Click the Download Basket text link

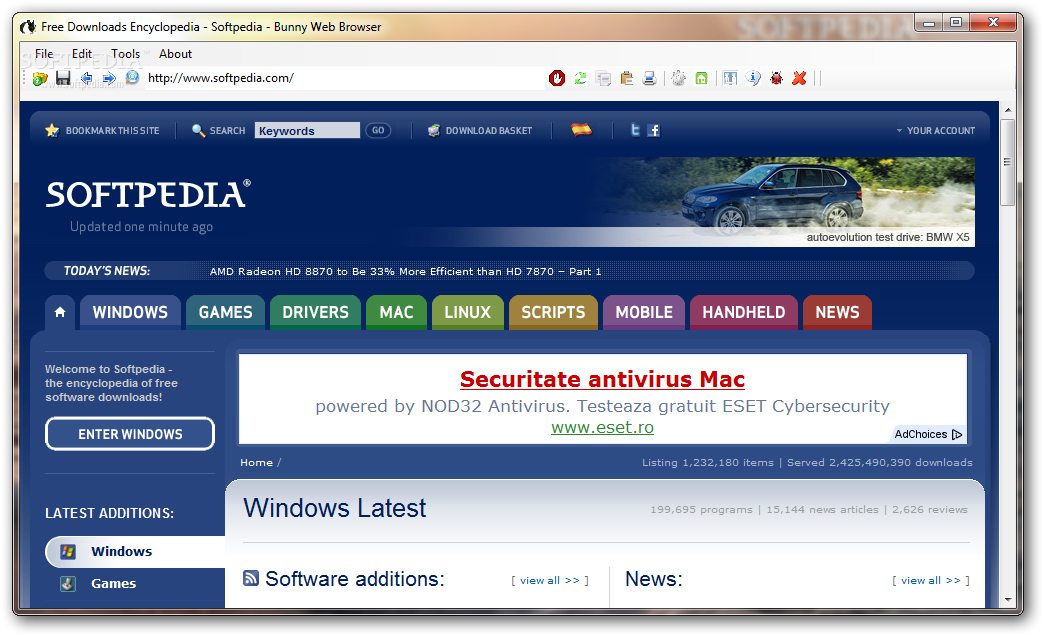(x=489, y=131)
